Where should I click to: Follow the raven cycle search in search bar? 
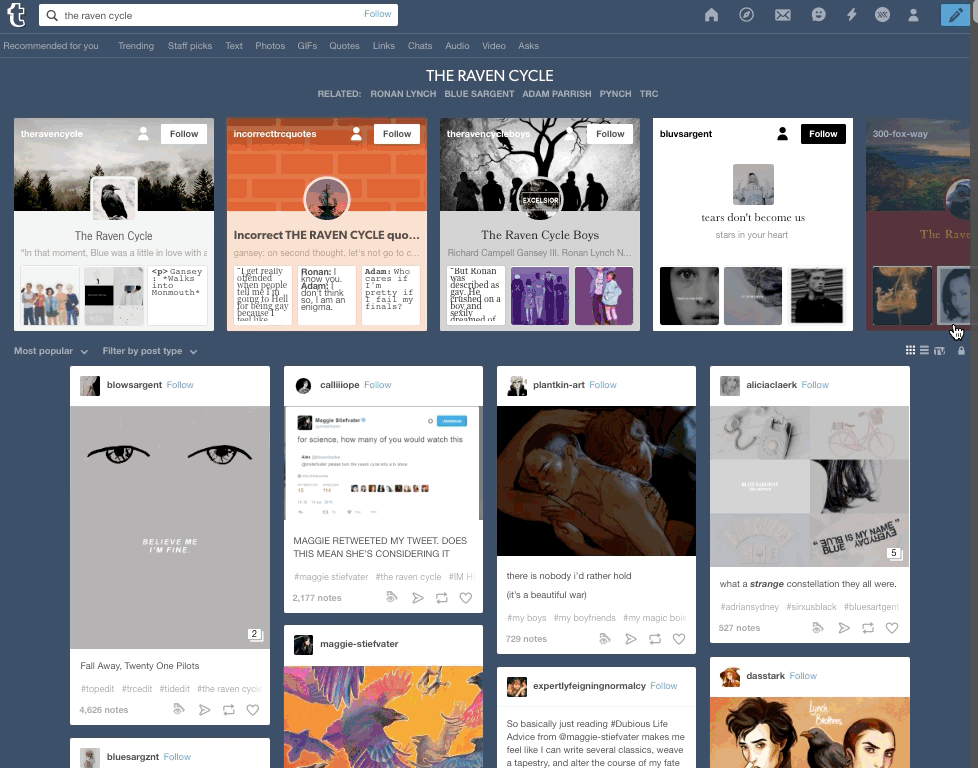coord(377,14)
